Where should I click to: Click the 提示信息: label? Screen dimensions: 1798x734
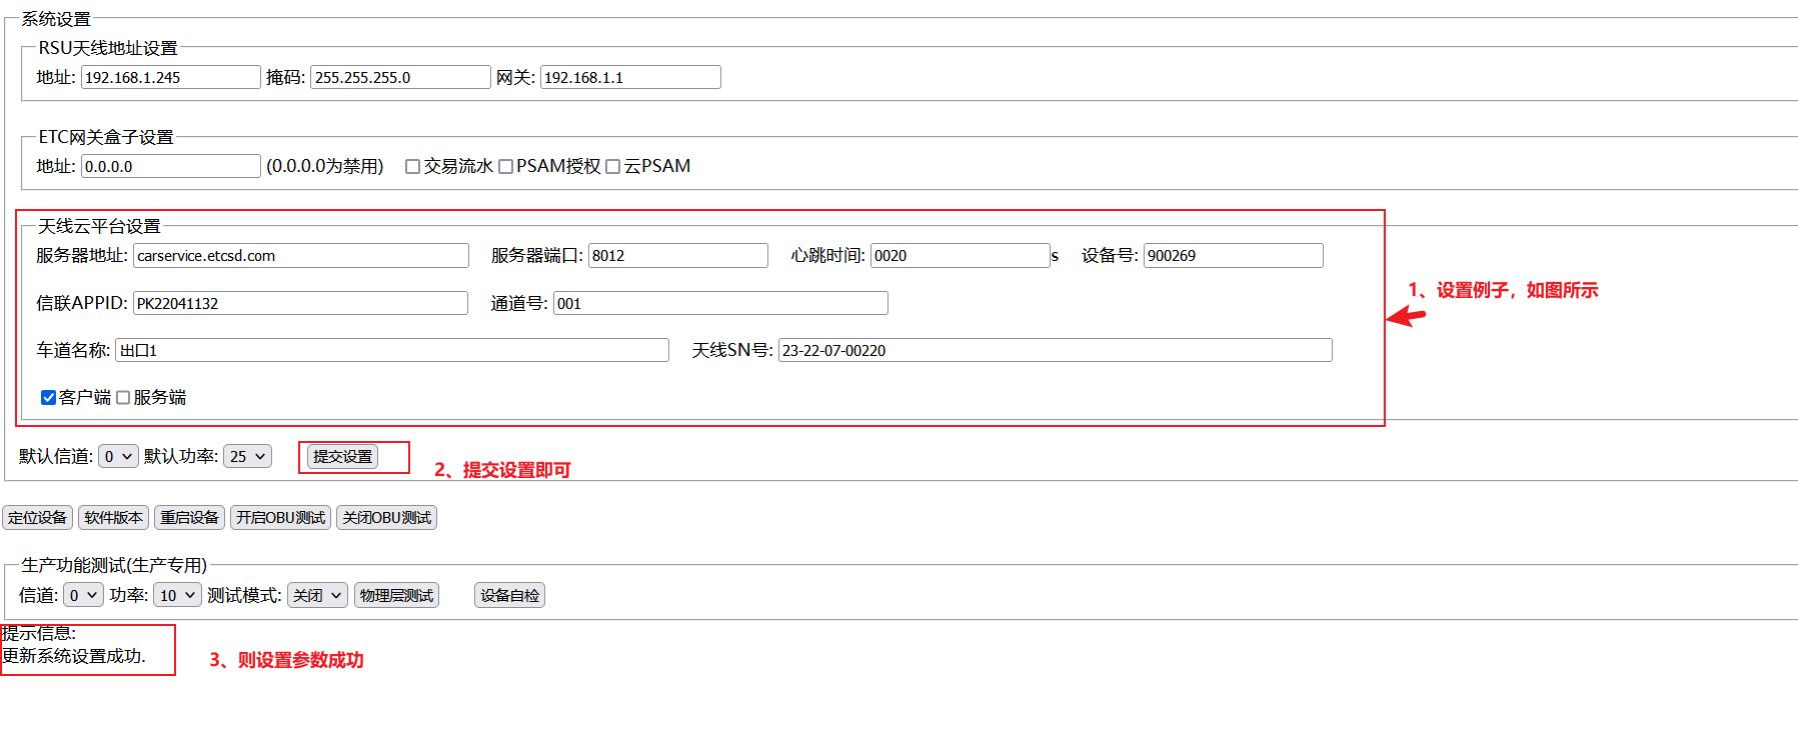click(x=39, y=633)
